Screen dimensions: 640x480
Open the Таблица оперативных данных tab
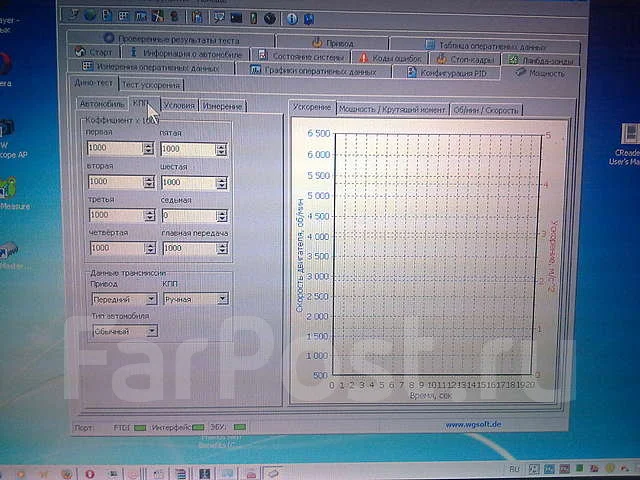[x=485, y=45]
